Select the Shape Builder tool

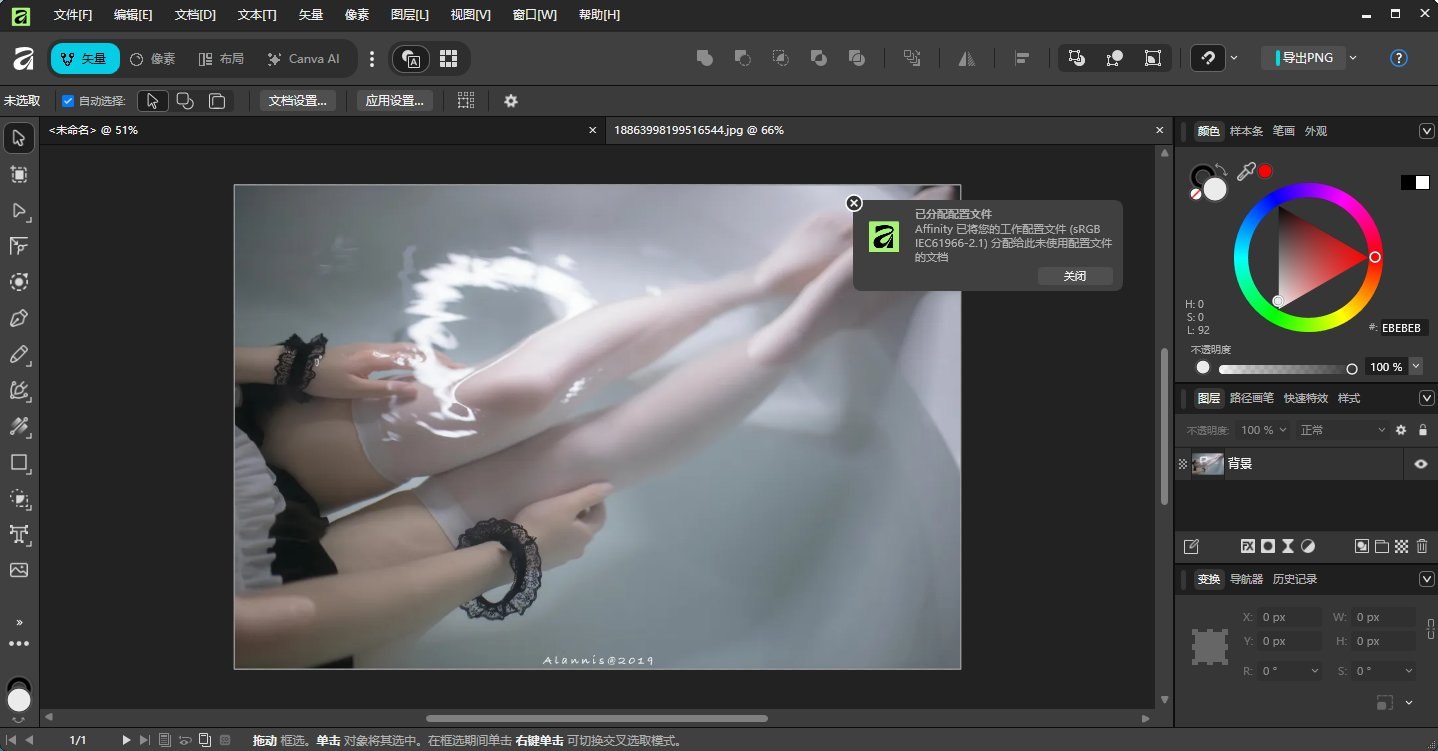pos(19,498)
